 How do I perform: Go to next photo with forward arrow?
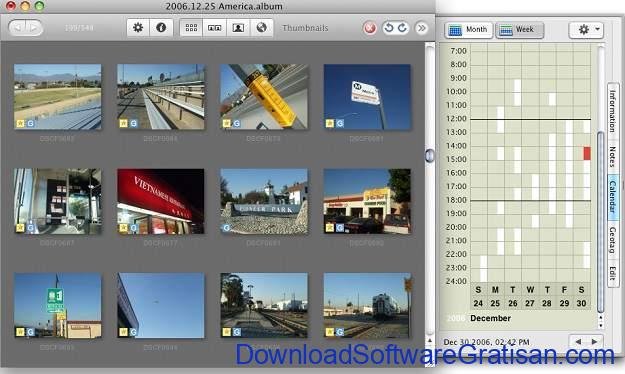click(34, 28)
